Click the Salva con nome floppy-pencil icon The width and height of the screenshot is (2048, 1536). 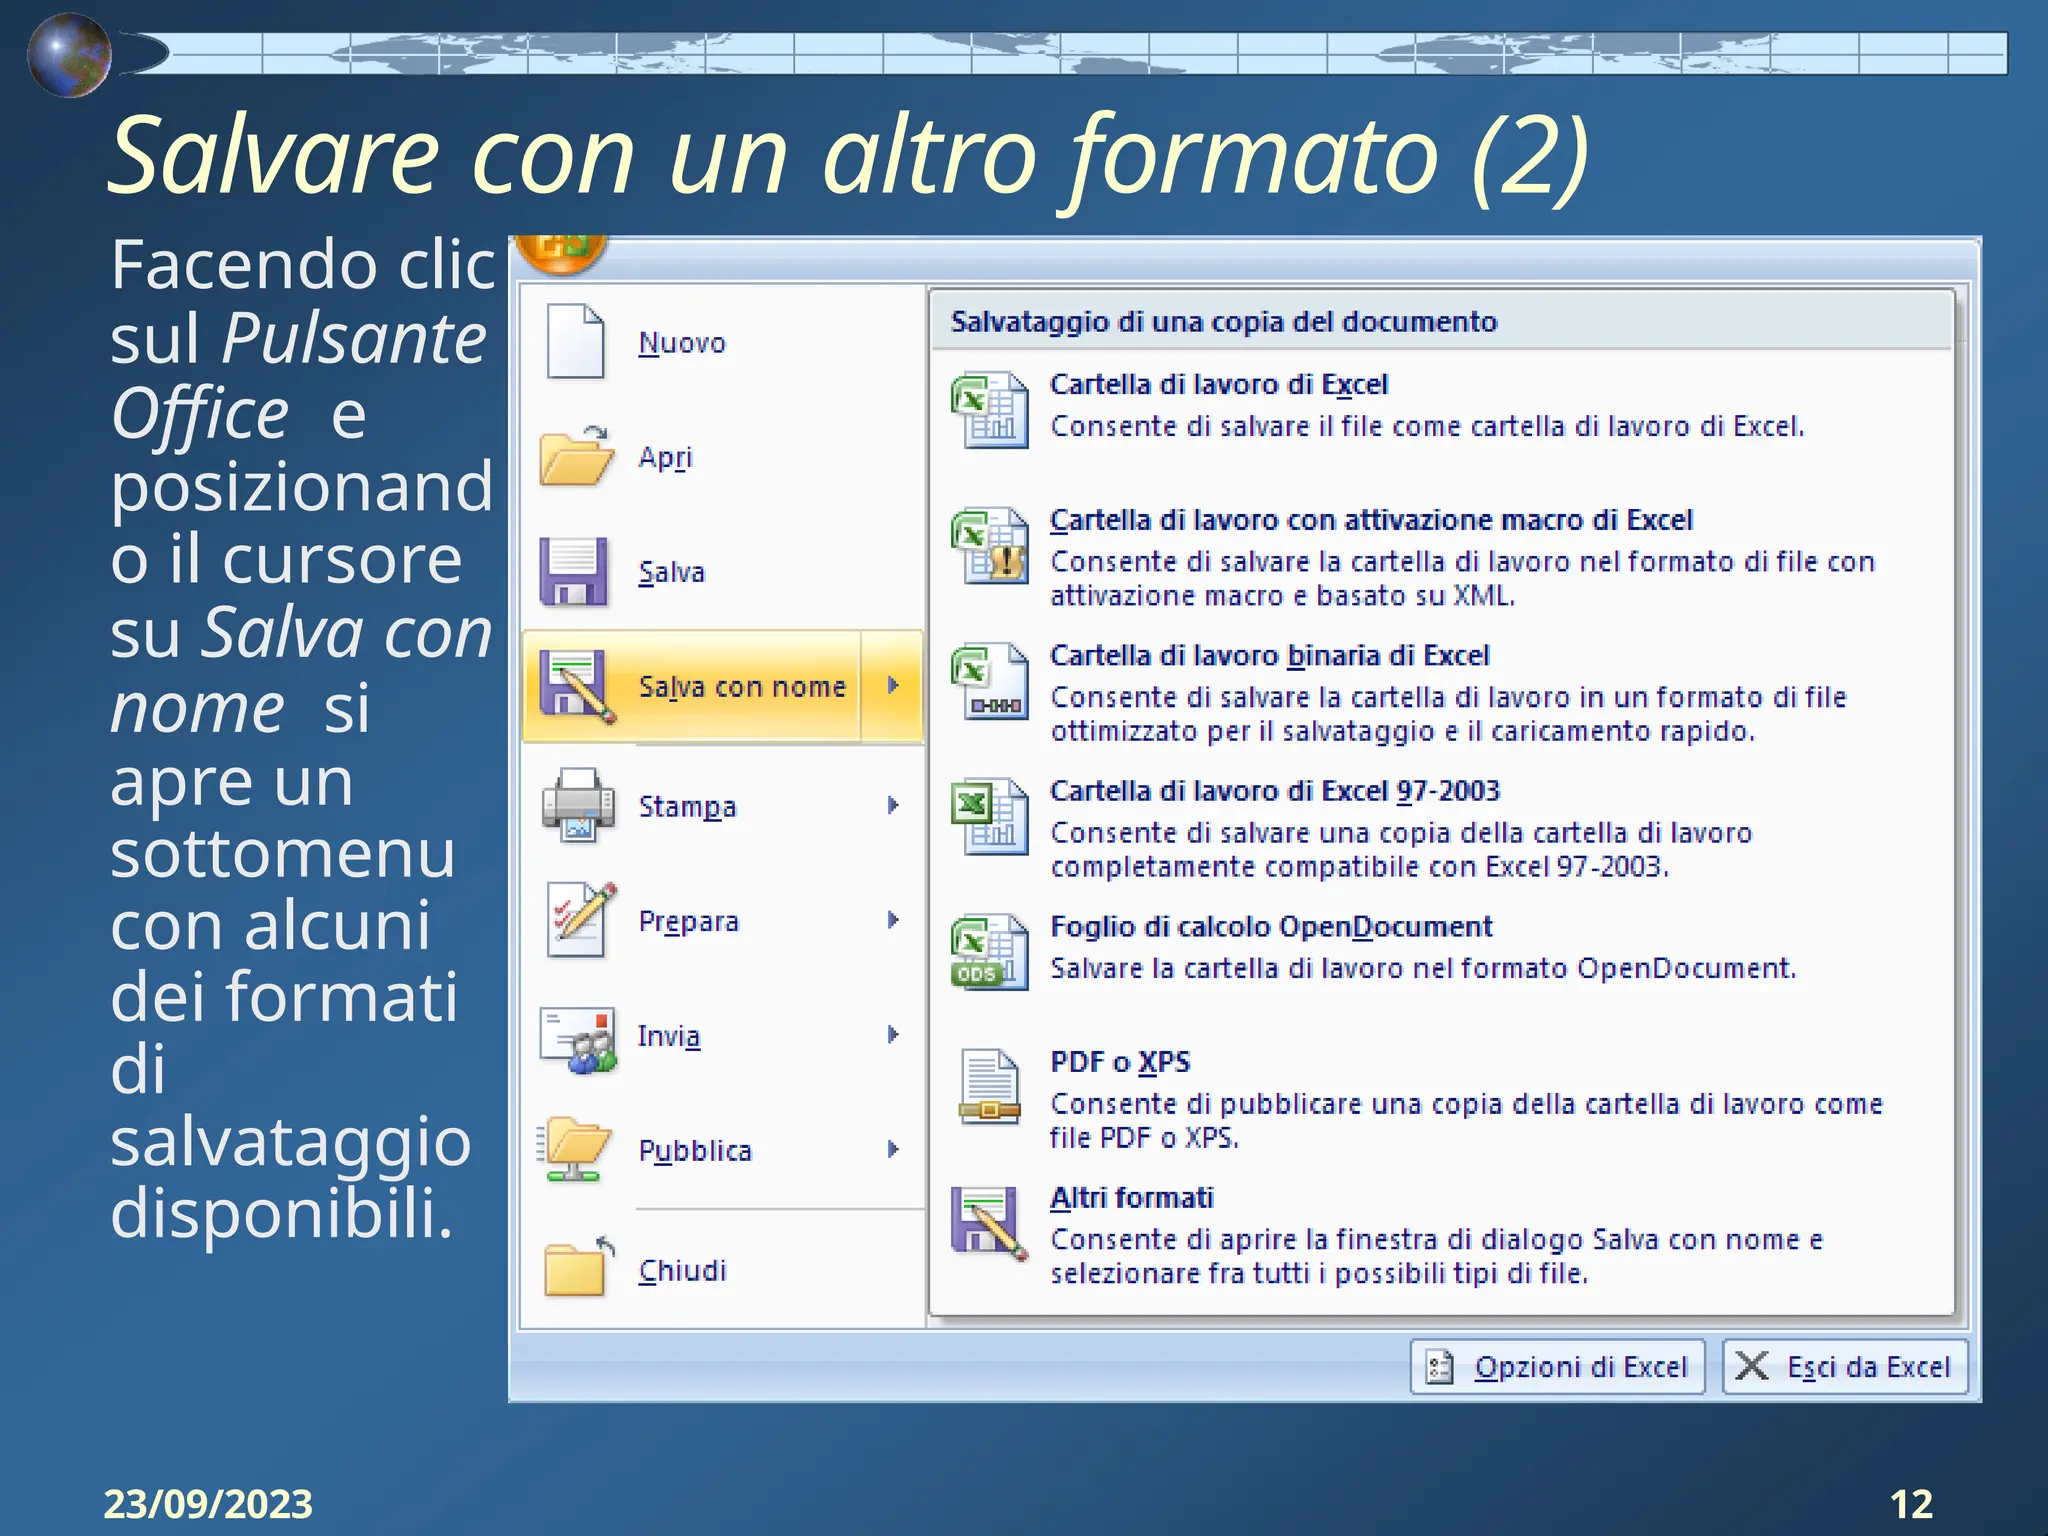[577, 686]
